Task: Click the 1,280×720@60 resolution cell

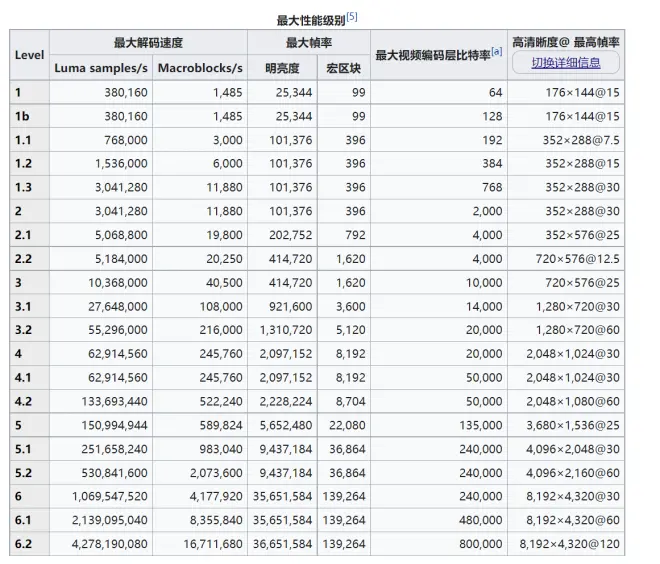Action: 566,330
